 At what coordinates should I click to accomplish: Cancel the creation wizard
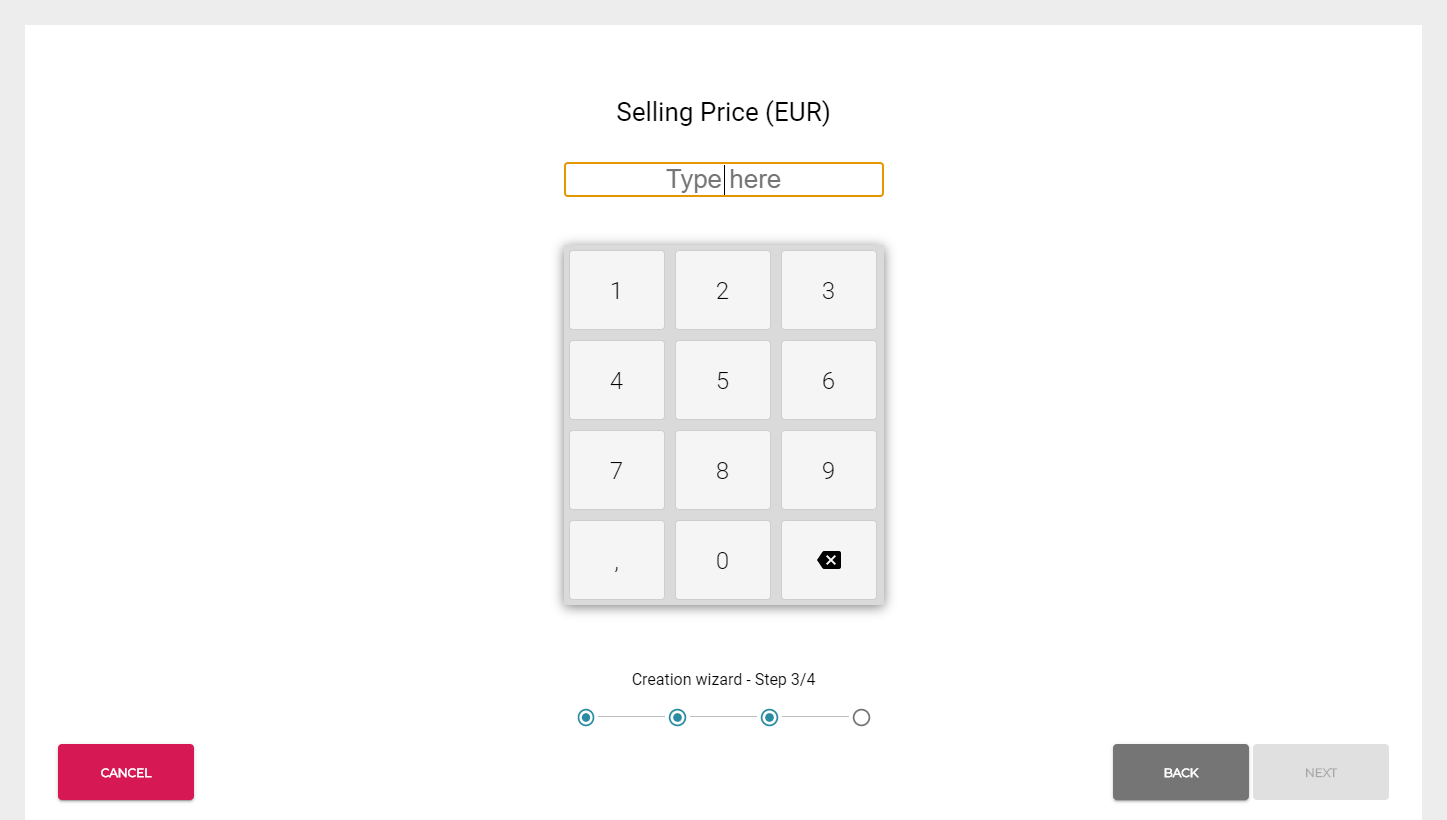point(125,772)
